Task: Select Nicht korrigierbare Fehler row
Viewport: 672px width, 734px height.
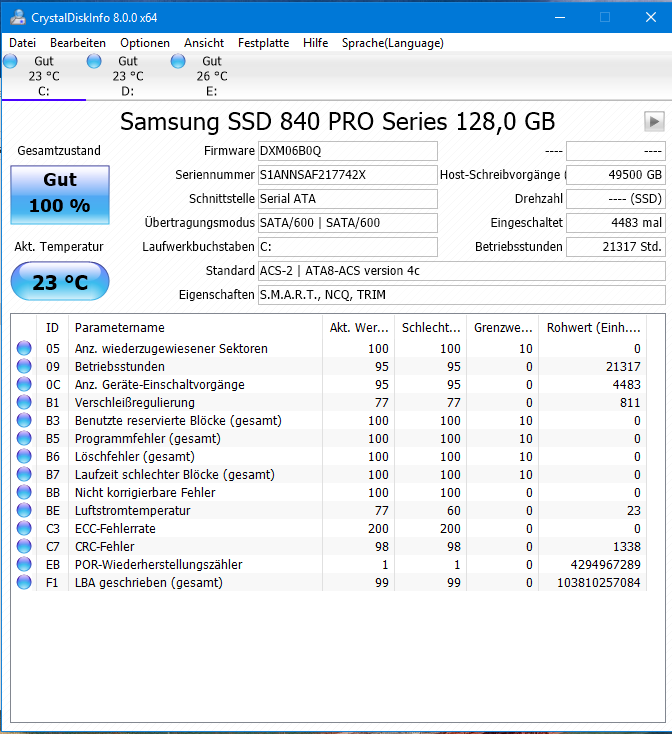Action: pos(329,492)
